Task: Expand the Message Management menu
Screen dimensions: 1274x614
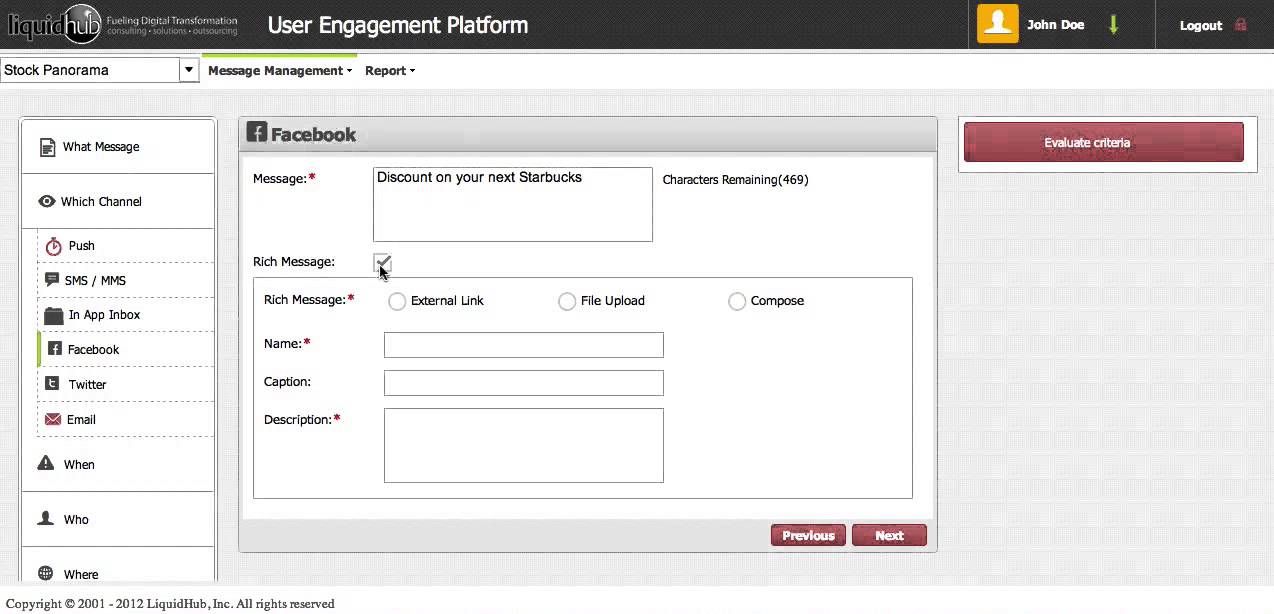Action: pos(280,71)
